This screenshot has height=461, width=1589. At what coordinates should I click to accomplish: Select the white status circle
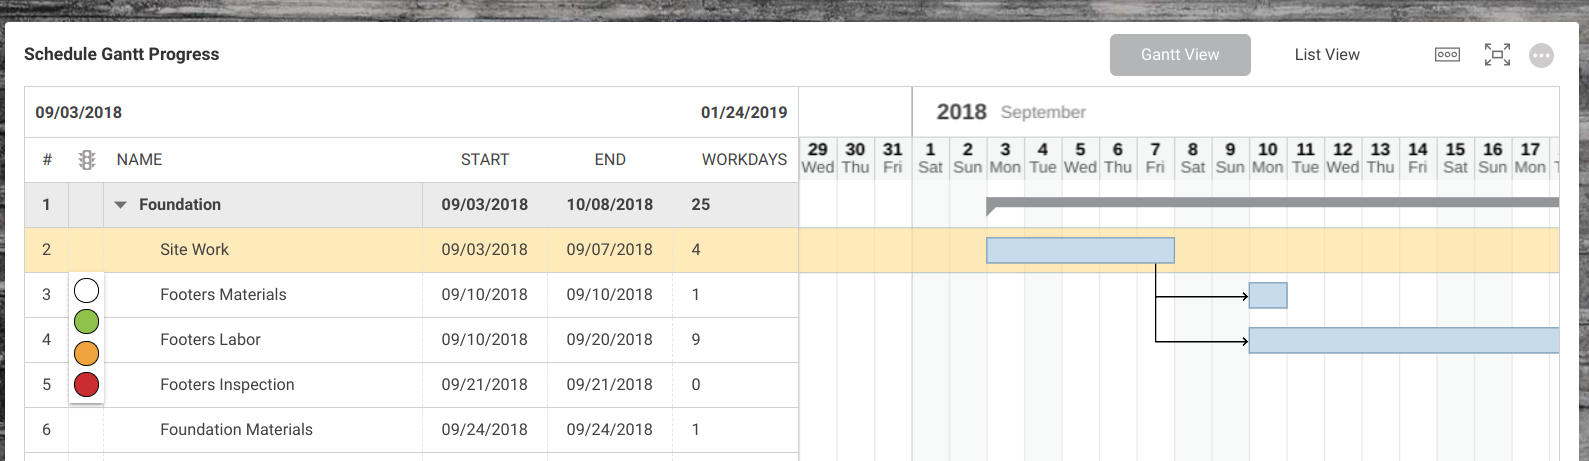point(87,291)
